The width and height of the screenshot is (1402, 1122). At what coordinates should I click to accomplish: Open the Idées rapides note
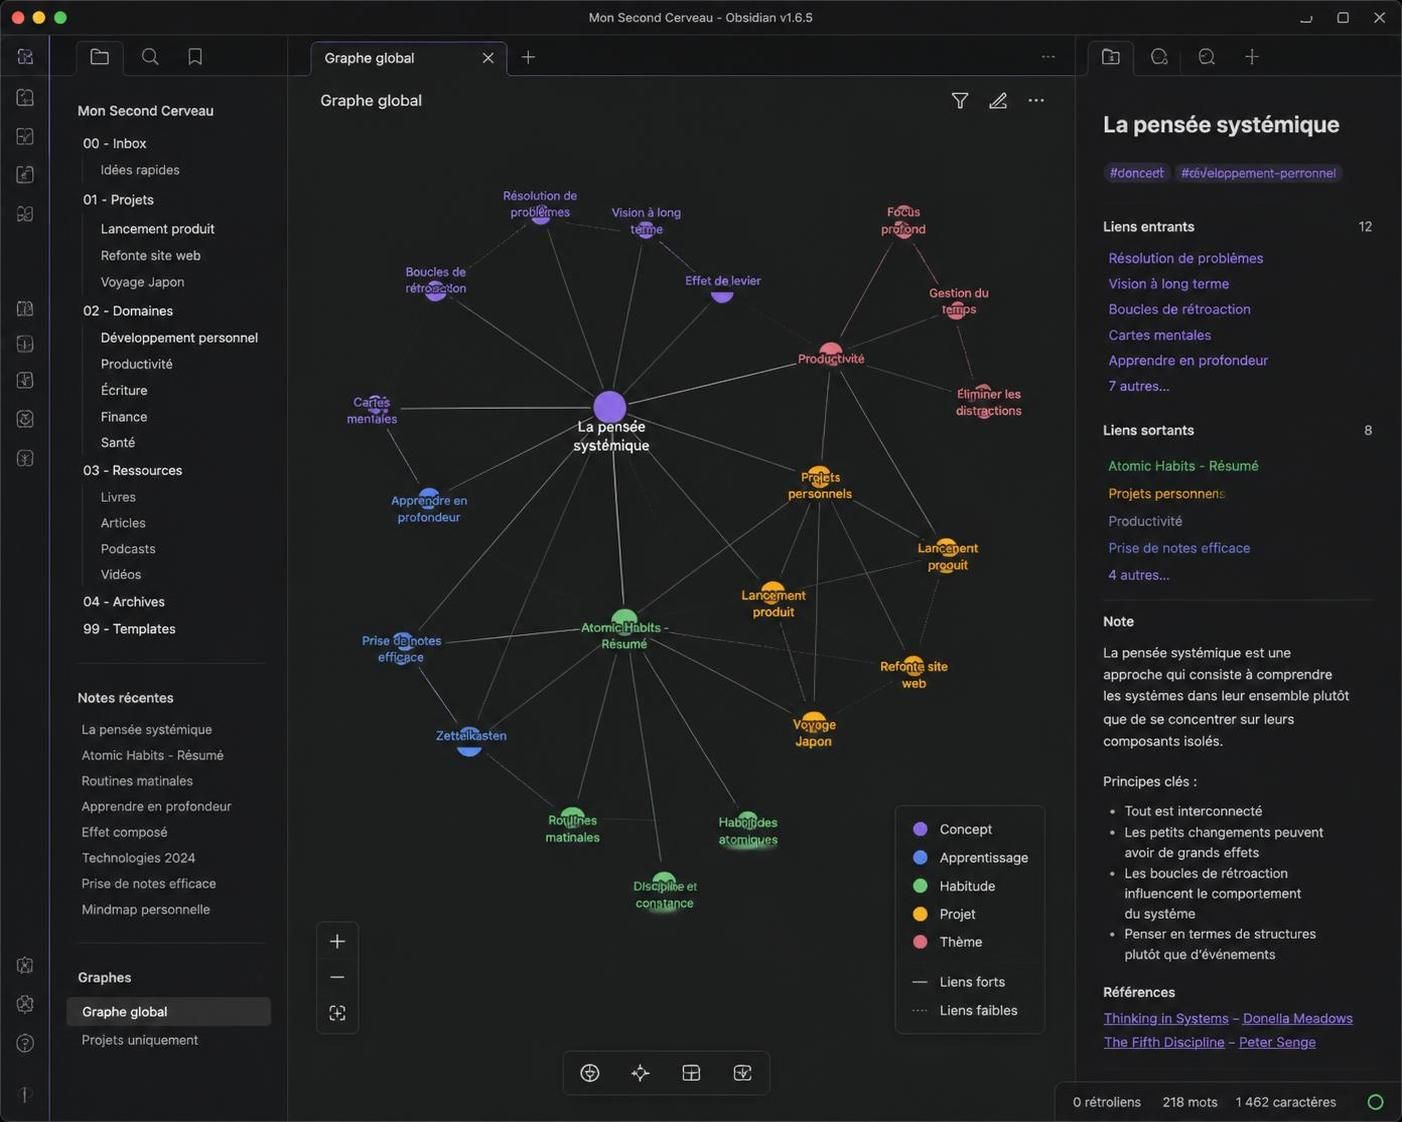click(140, 170)
